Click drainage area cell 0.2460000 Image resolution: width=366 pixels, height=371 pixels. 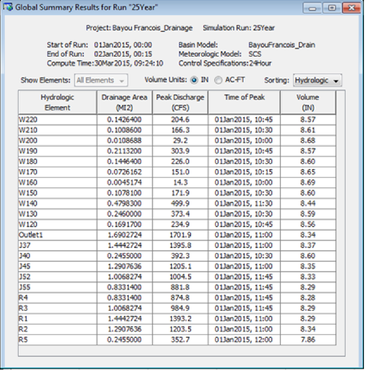(x=124, y=214)
